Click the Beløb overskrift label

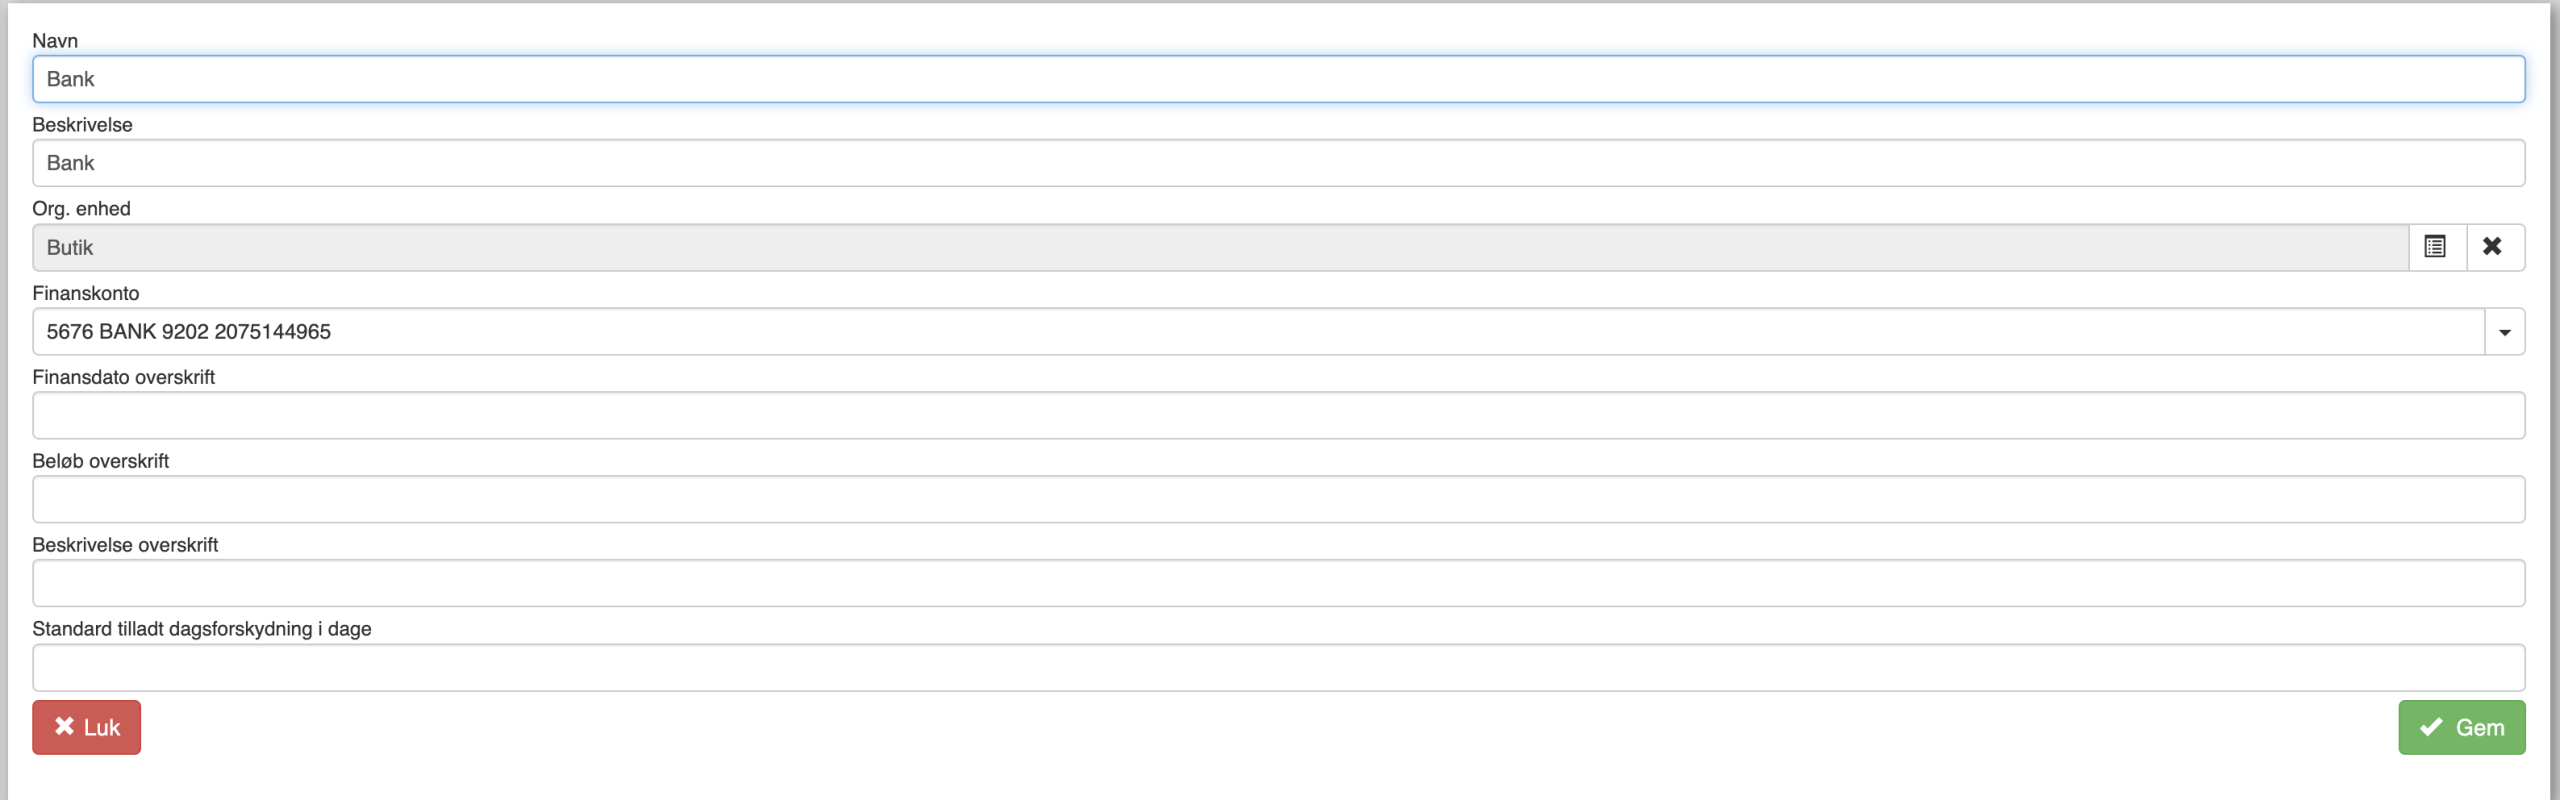point(100,461)
